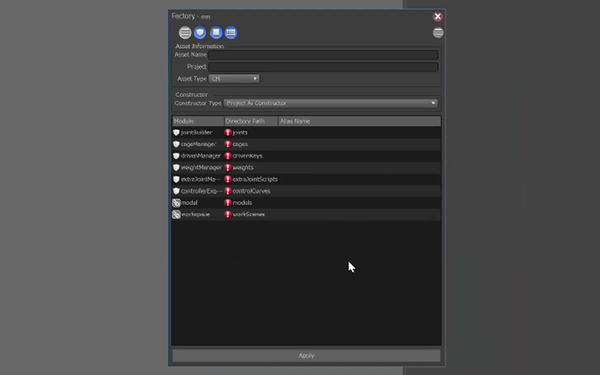Open the Constructor Type dropdown
The width and height of the screenshot is (600, 375).
331,103
